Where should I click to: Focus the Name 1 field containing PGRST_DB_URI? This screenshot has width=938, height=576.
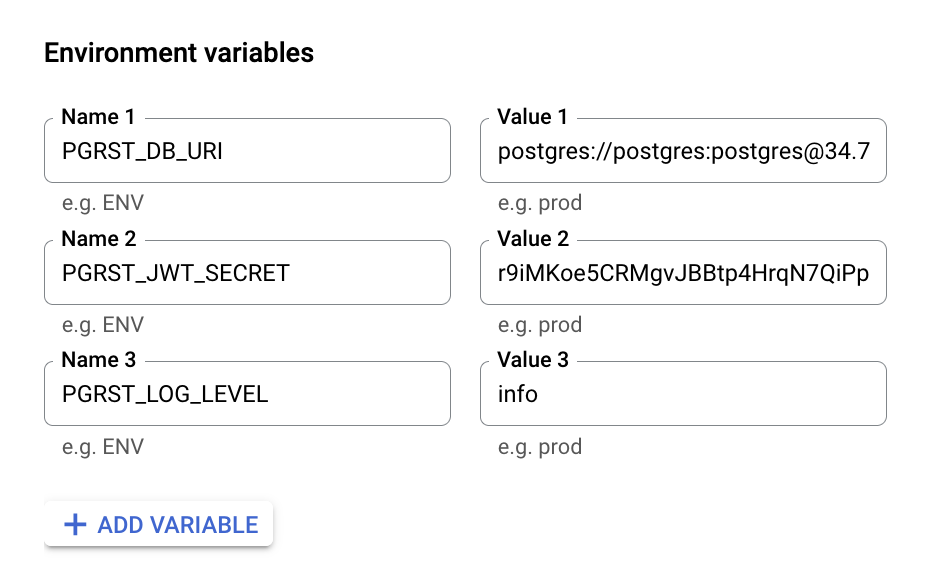coord(247,151)
